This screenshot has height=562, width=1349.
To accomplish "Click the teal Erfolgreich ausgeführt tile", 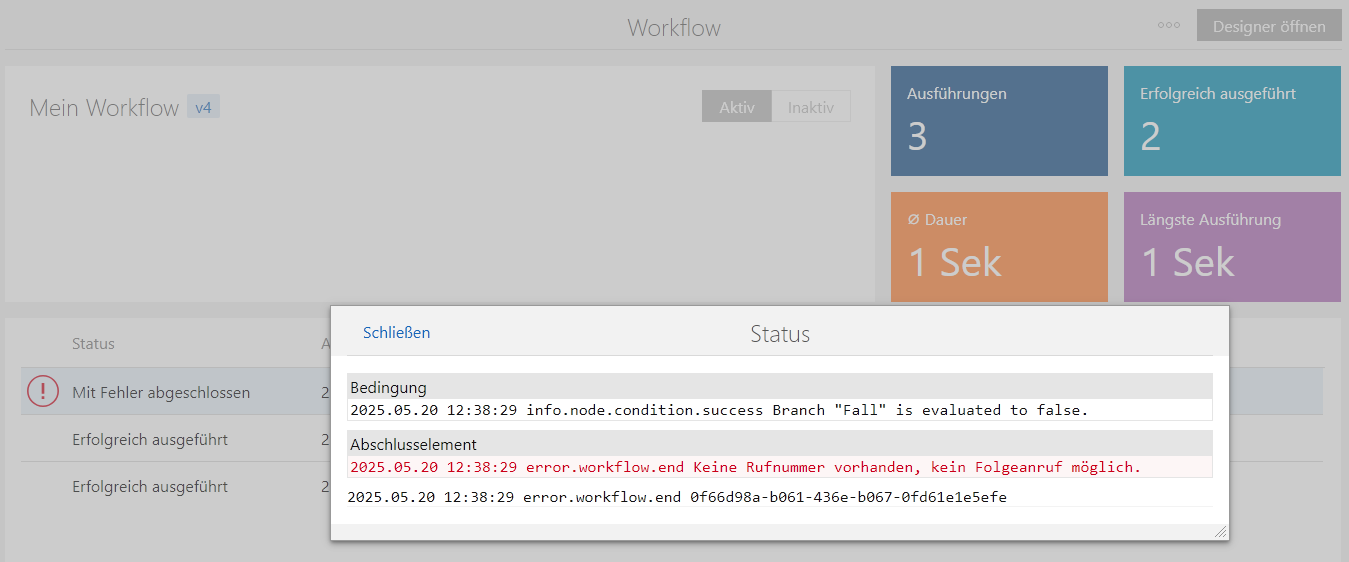I will [1232, 121].
